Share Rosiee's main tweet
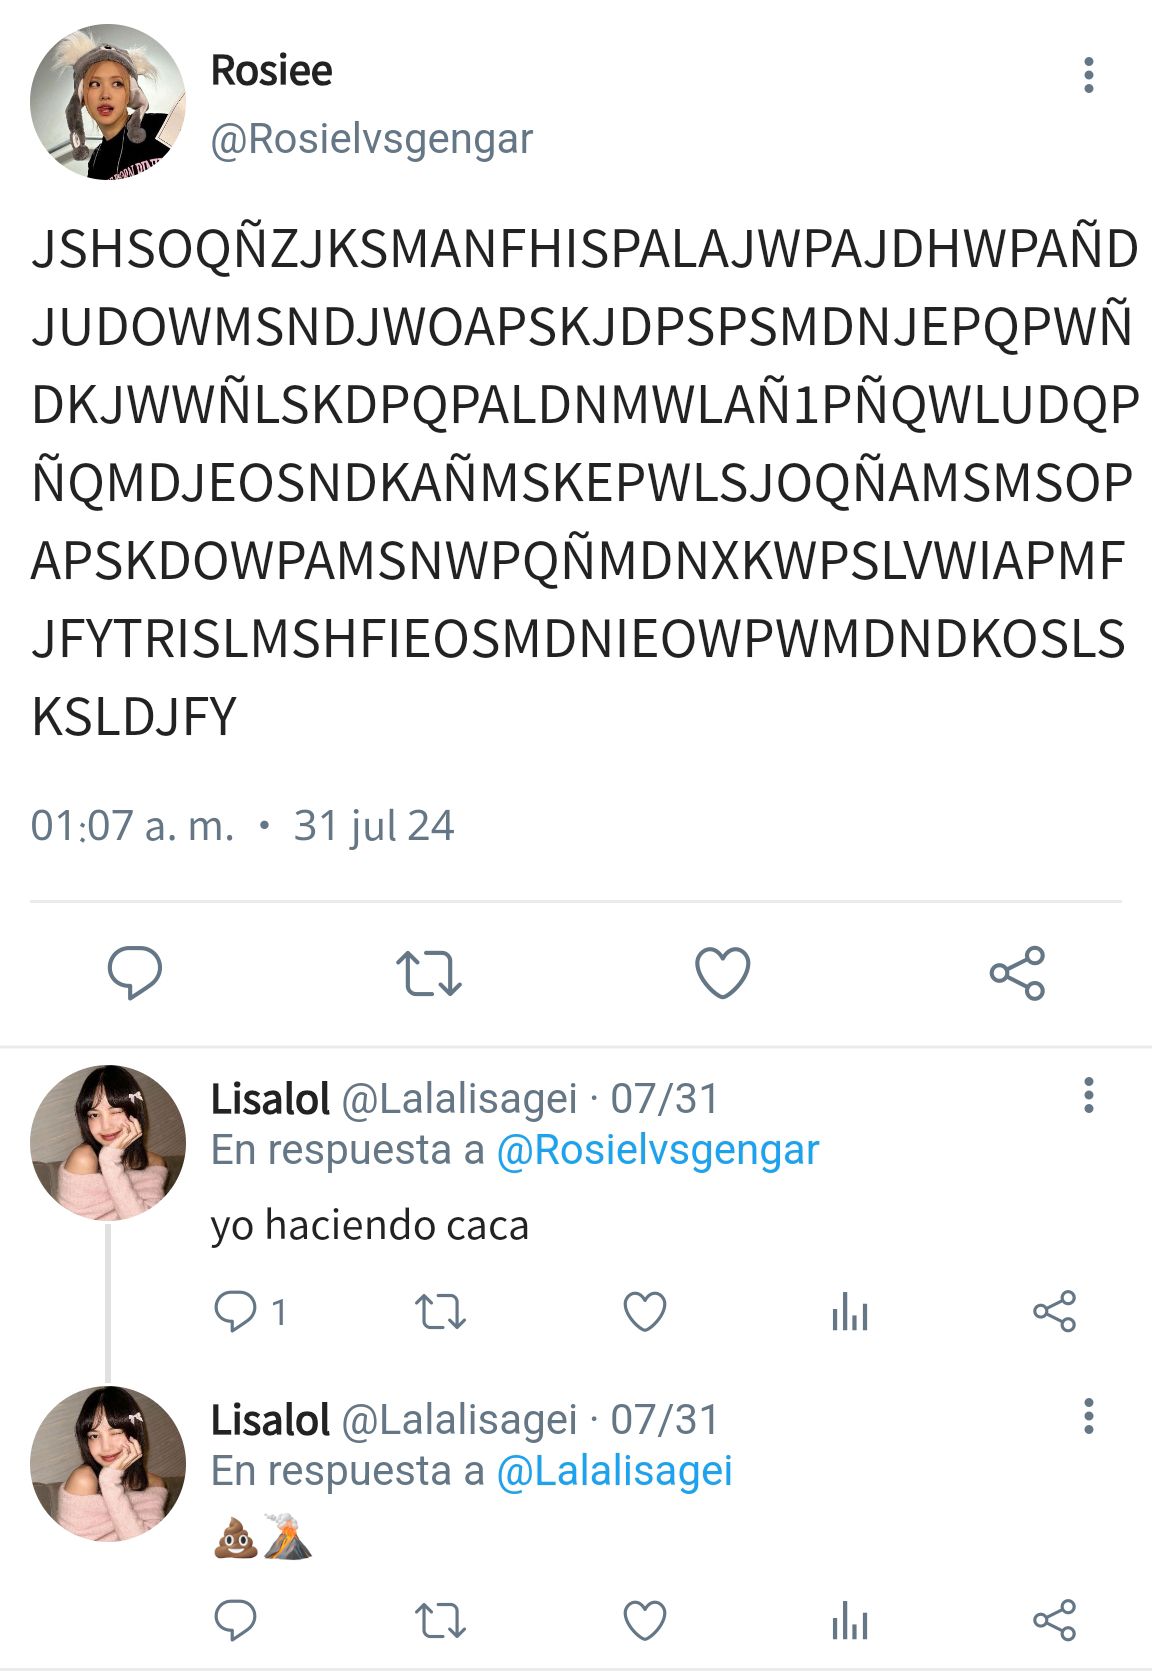The height and width of the screenshot is (1671, 1152). tap(1017, 973)
